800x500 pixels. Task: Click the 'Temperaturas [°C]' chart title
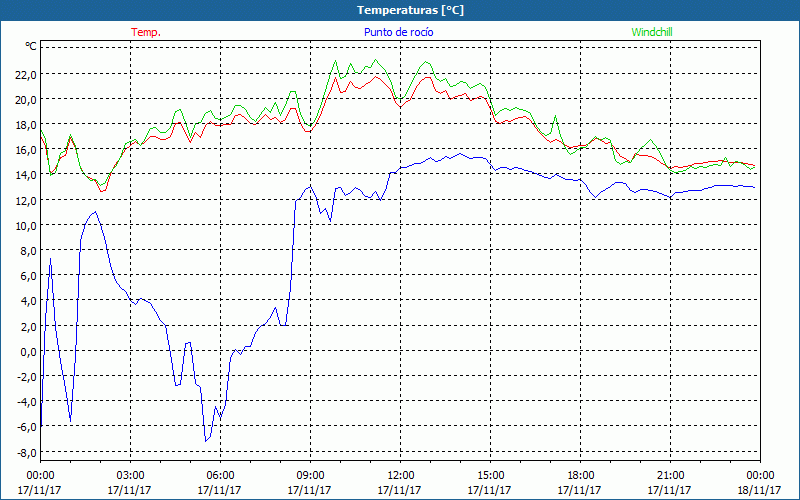click(410, 10)
